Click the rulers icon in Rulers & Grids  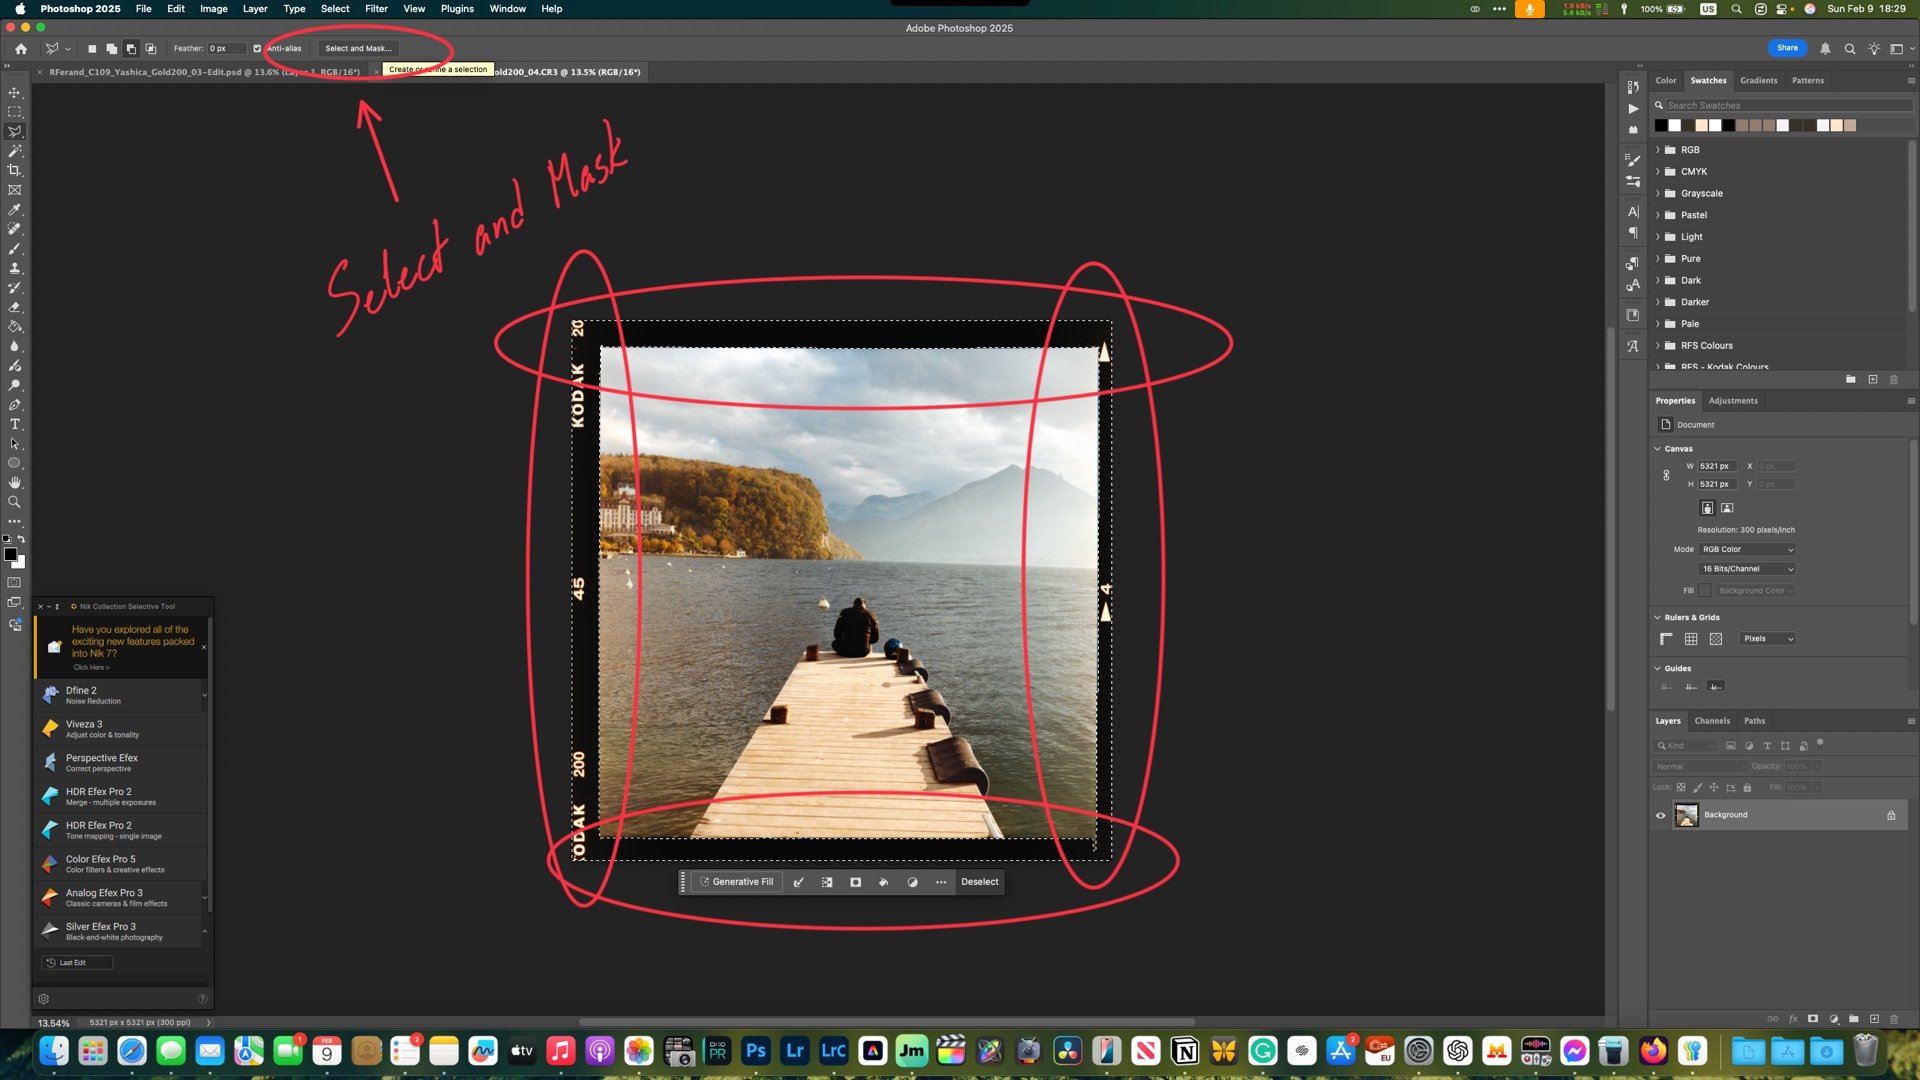point(1666,639)
